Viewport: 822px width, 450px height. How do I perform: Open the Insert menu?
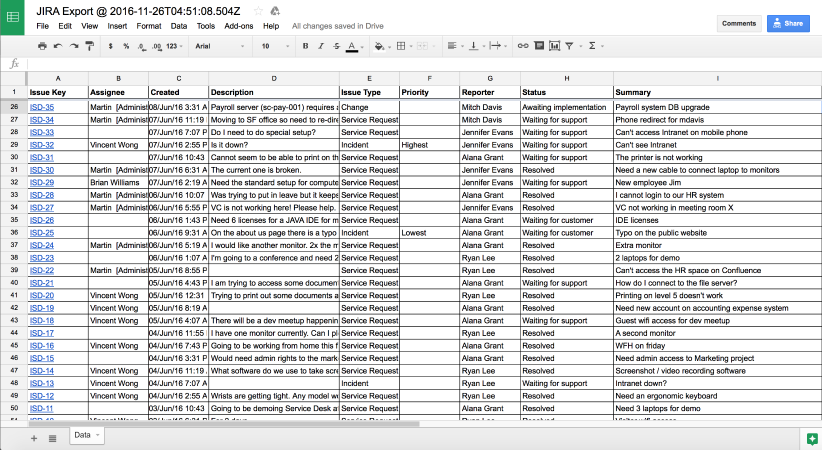(117, 26)
